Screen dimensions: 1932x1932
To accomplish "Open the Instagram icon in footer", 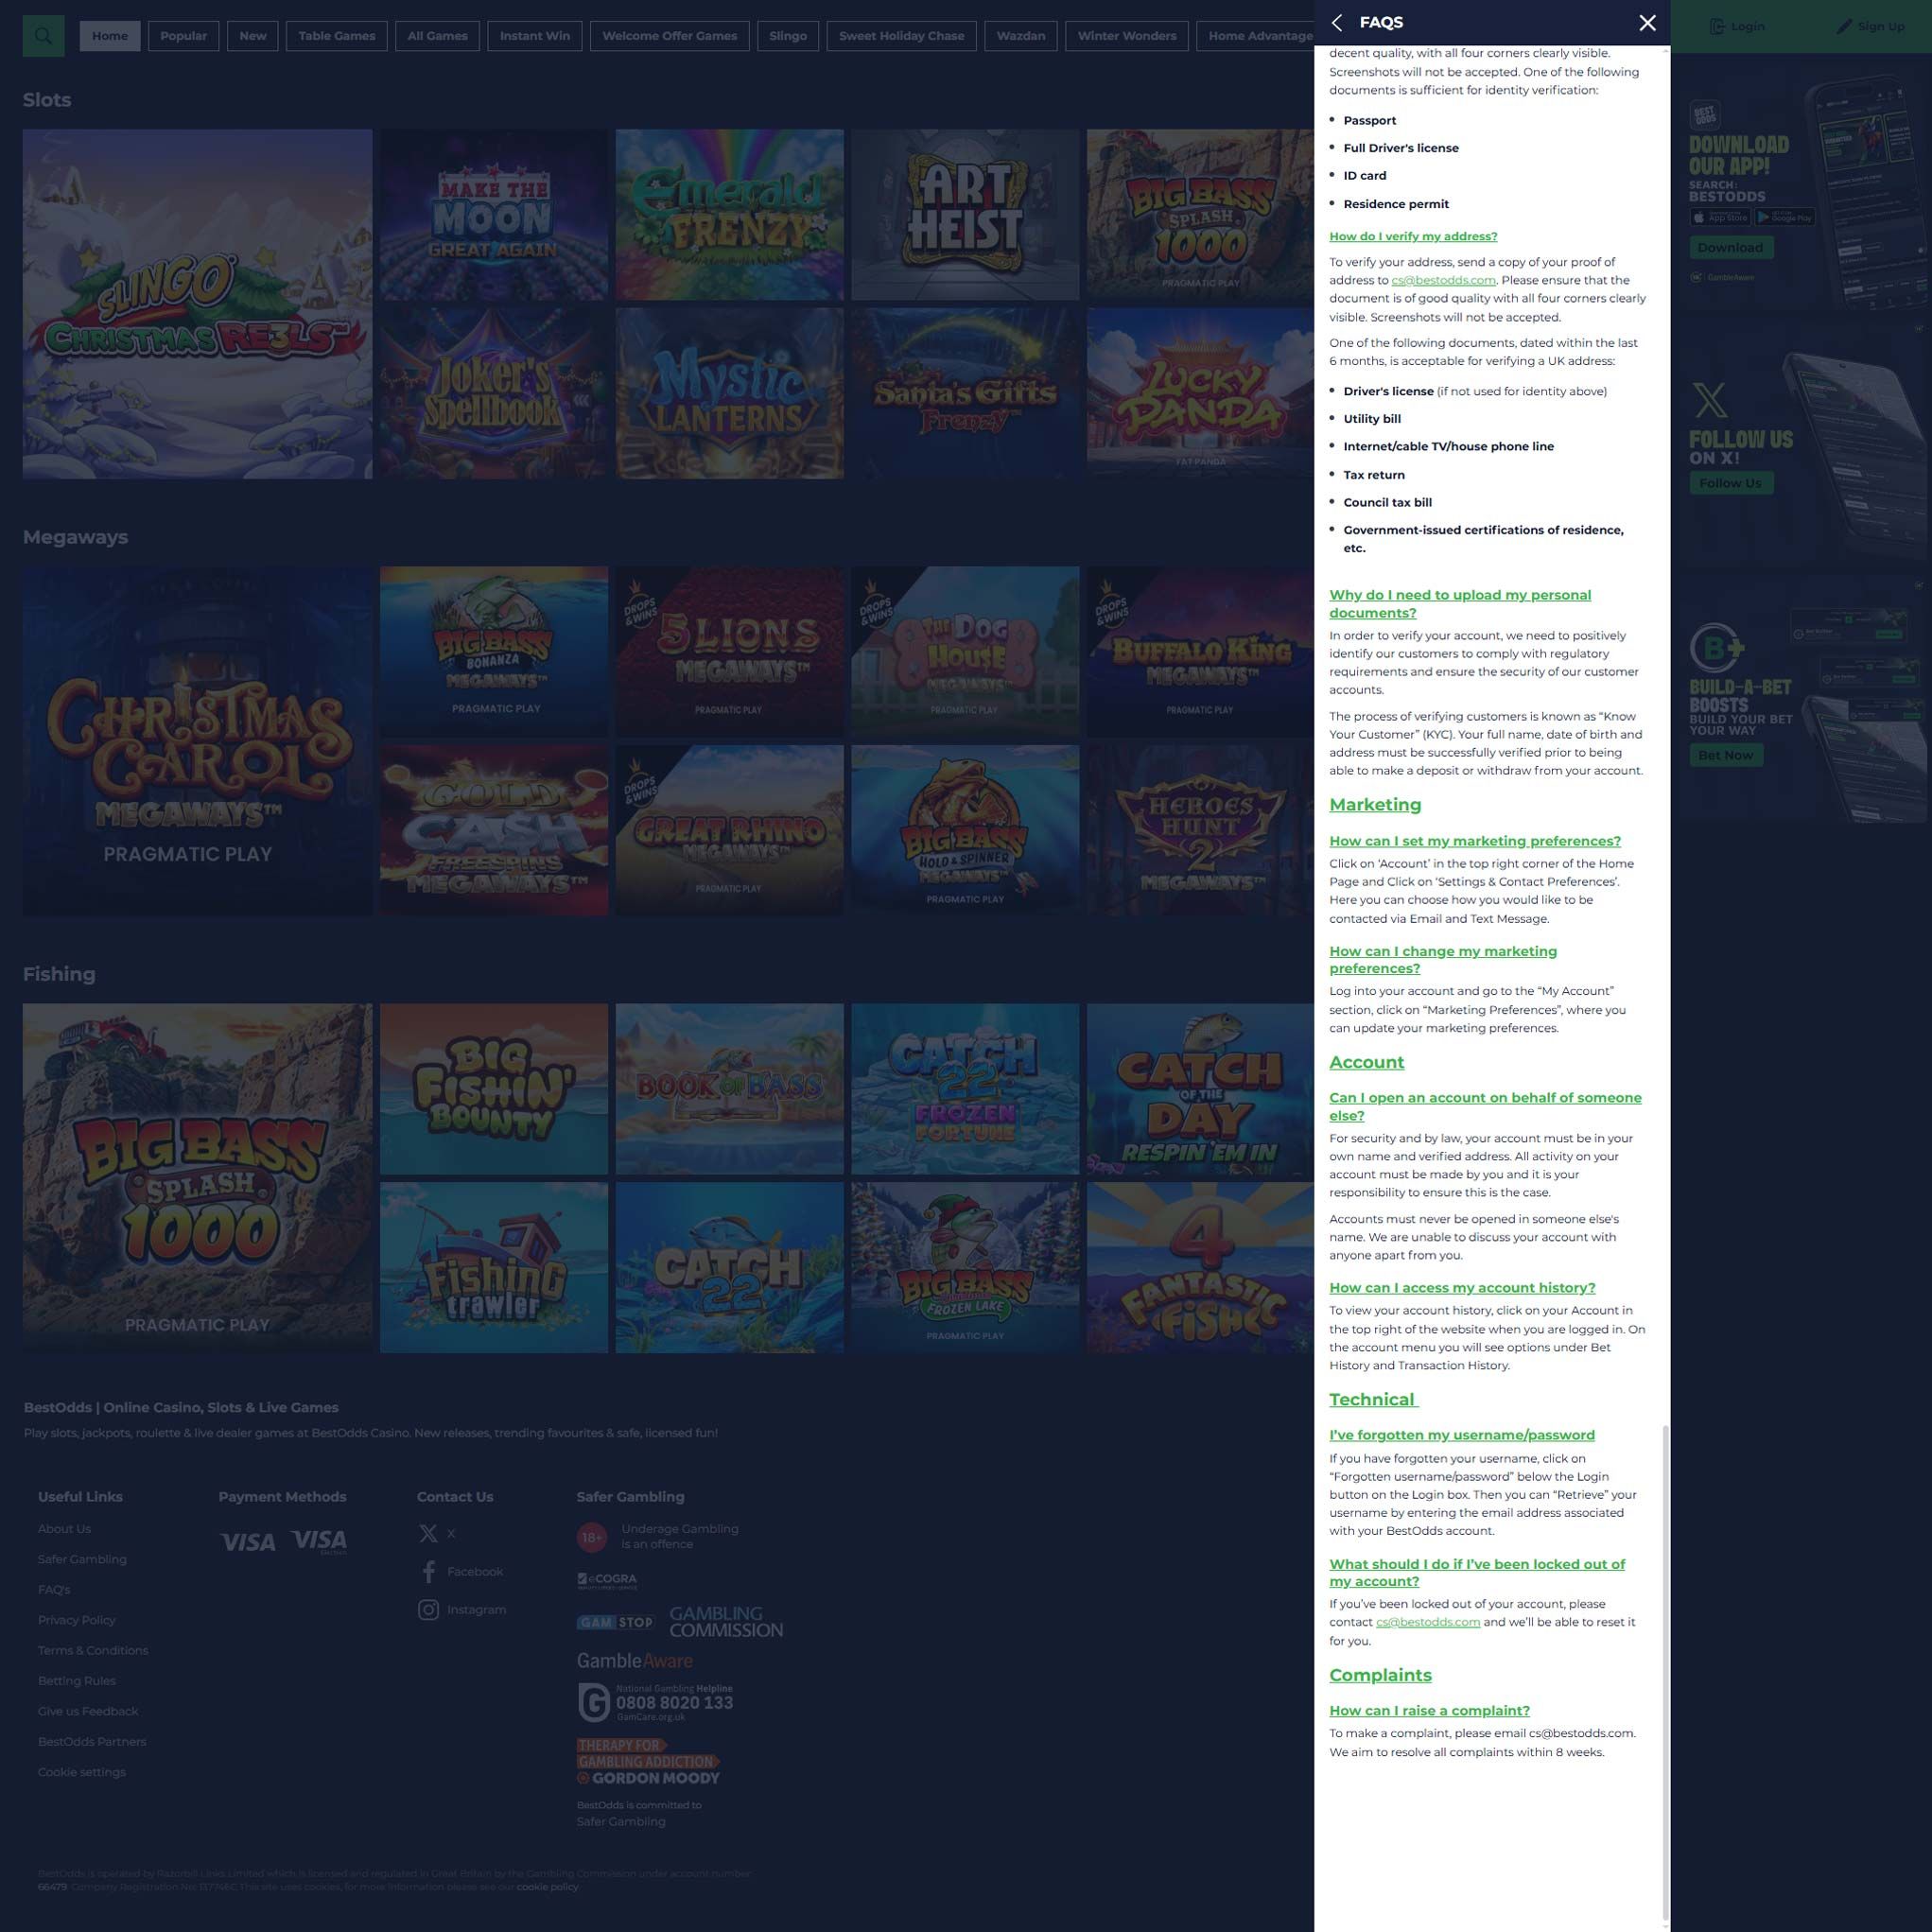I will click(x=428, y=1610).
